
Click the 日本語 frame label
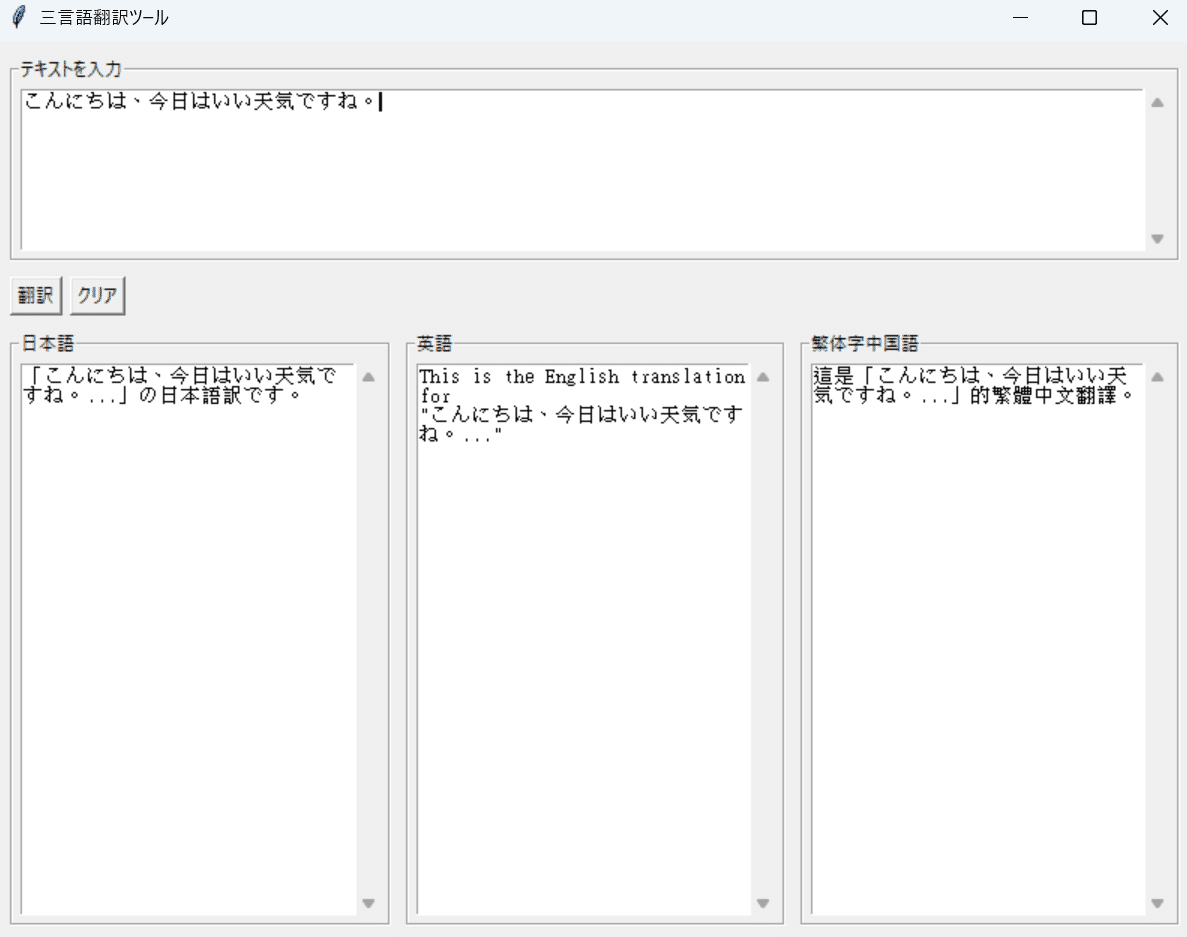point(46,343)
